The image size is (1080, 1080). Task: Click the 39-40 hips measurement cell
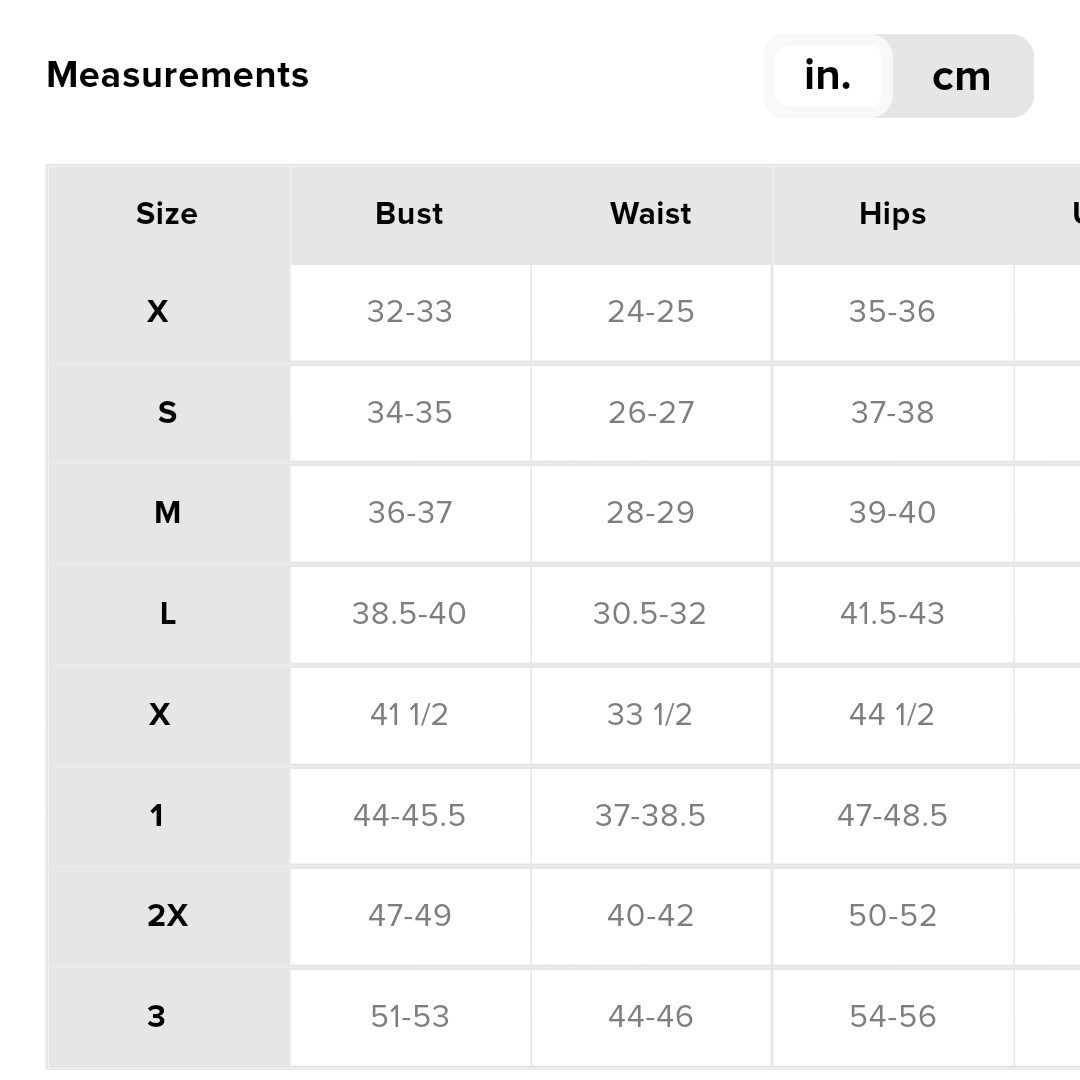click(x=893, y=513)
